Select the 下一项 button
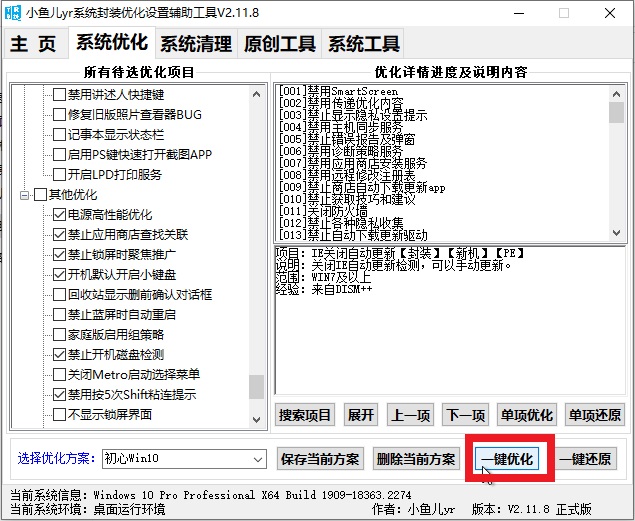 pyautogui.click(x=465, y=414)
